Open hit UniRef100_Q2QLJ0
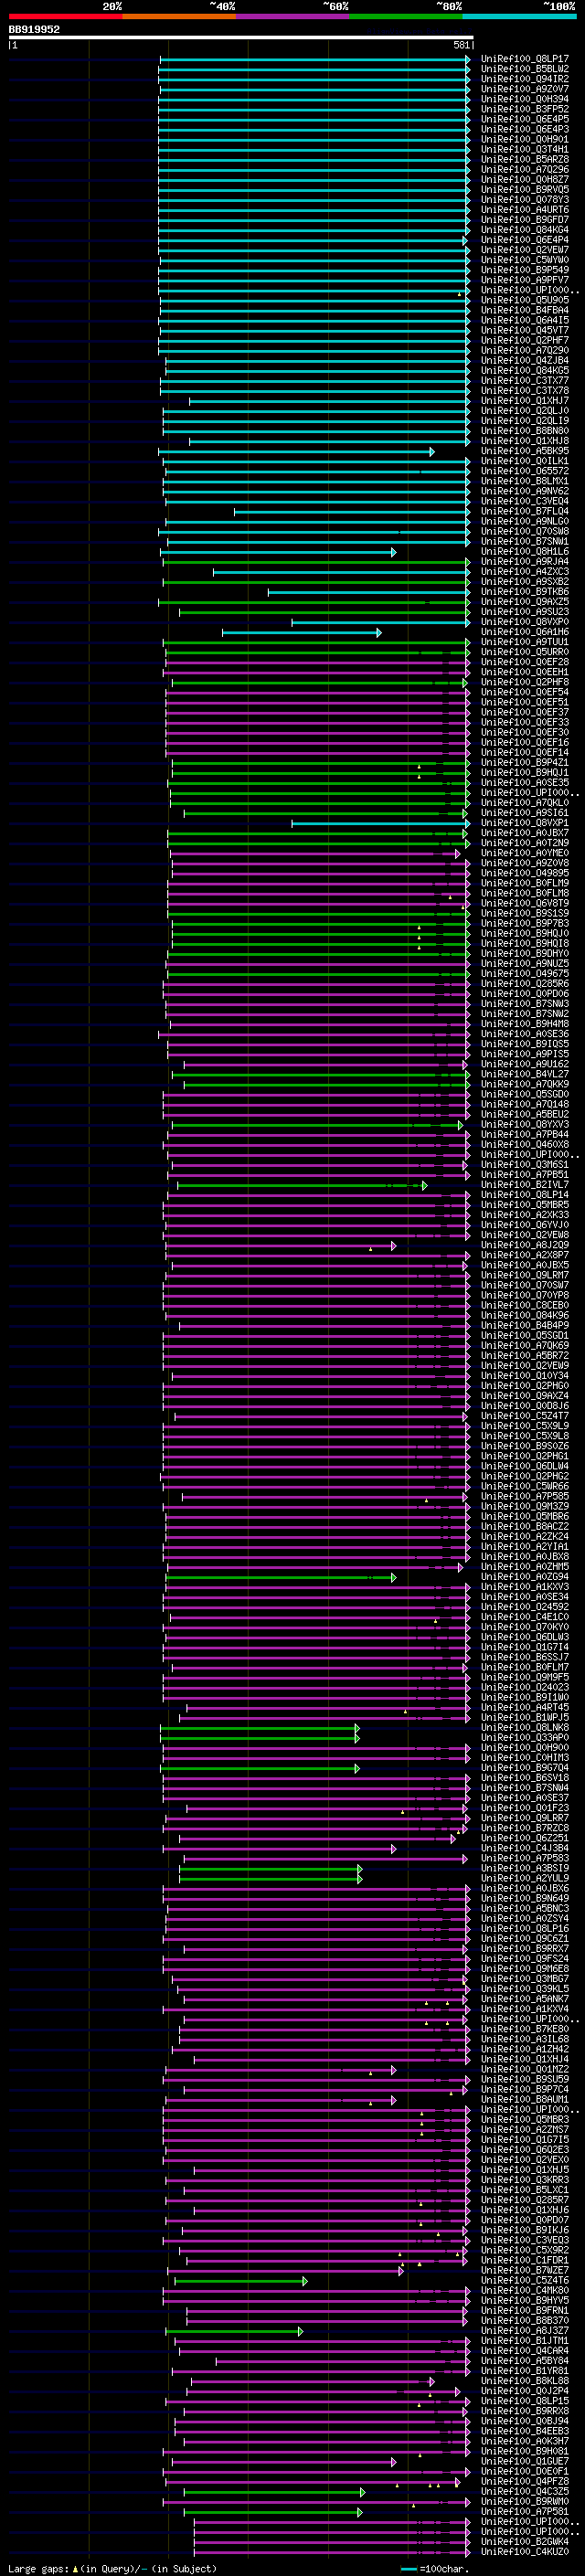The width and height of the screenshot is (585, 2576). (524, 411)
